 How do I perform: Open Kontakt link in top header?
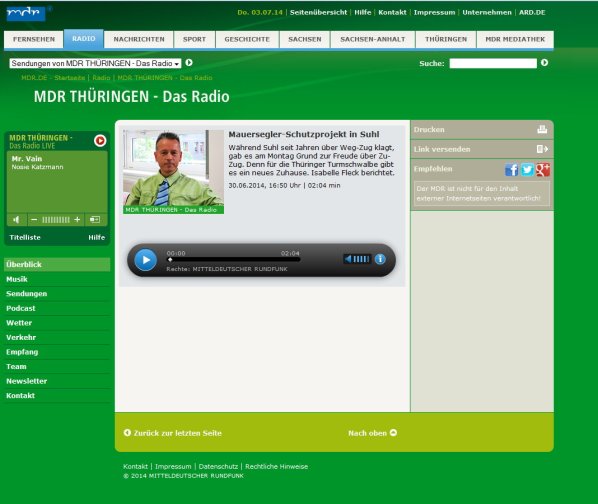pyautogui.click(x=392, y=12)
